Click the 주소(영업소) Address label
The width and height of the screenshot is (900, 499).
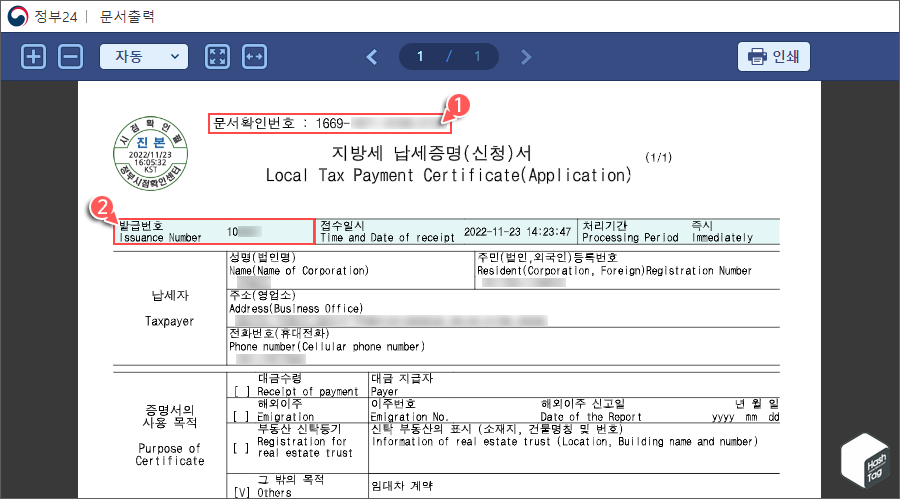click(296, 301)
